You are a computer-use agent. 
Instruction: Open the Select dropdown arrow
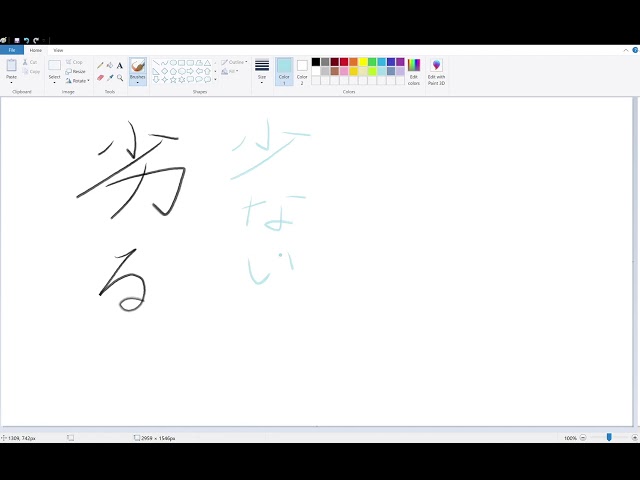pyautogui.click(x=54, y=82)
